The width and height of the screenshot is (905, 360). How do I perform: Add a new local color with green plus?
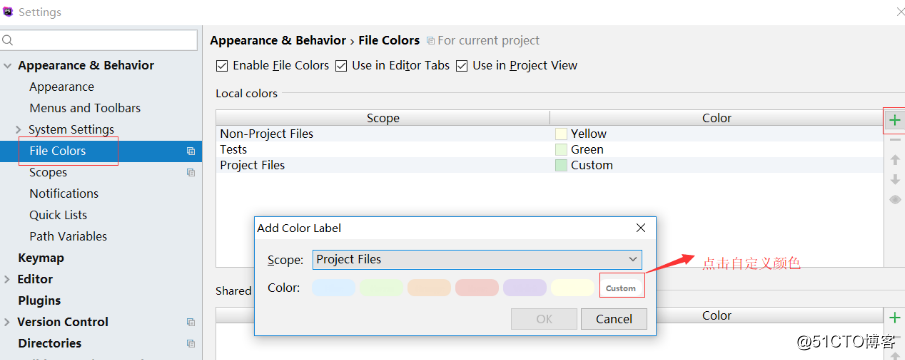[895, 120]
